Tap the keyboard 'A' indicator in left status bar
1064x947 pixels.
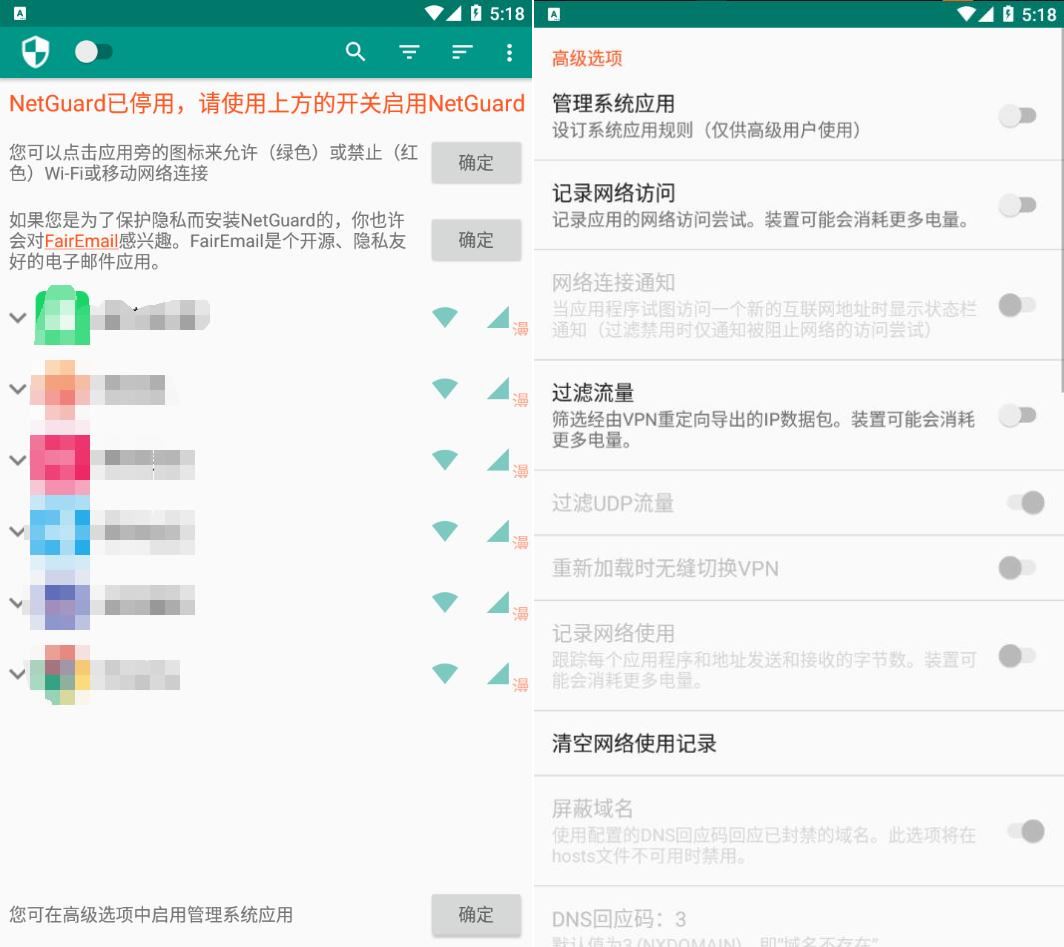pos(20,13)
